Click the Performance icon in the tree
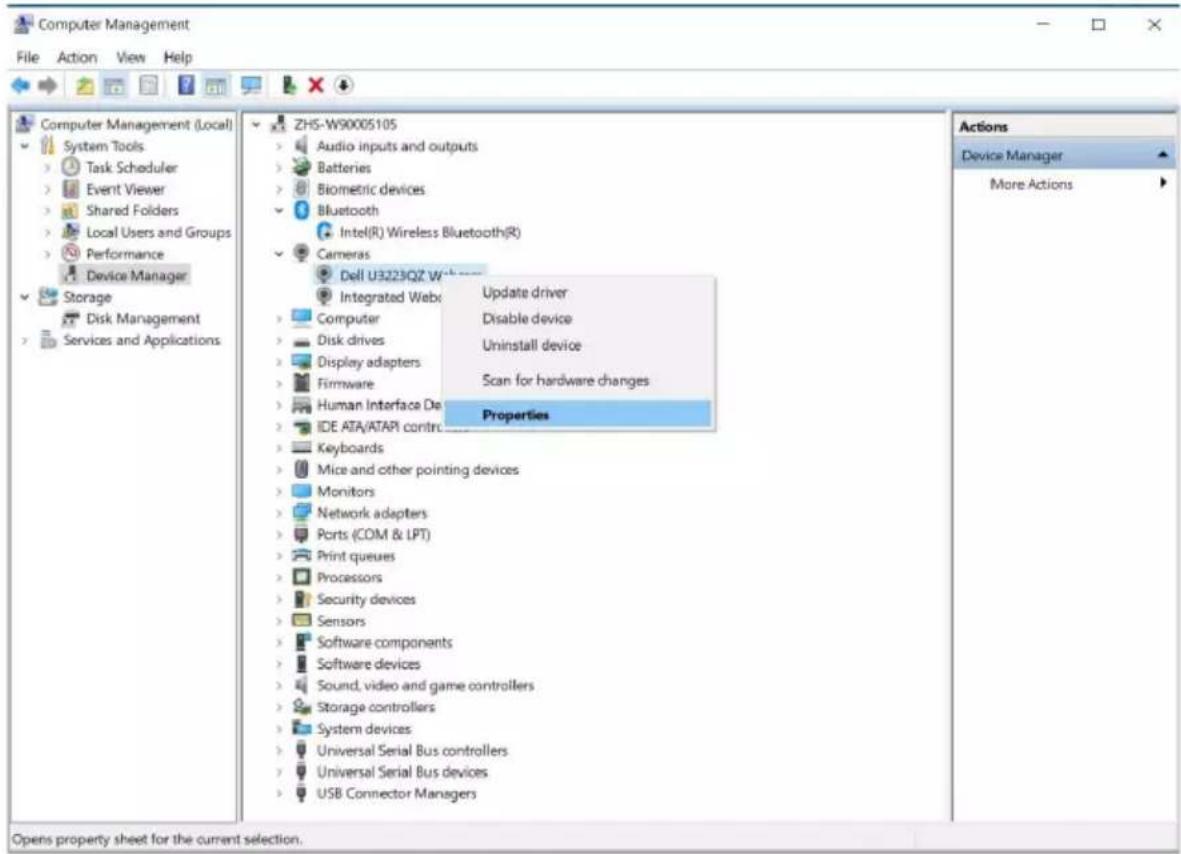This screenshot has height=854, width=1181. 71,253
